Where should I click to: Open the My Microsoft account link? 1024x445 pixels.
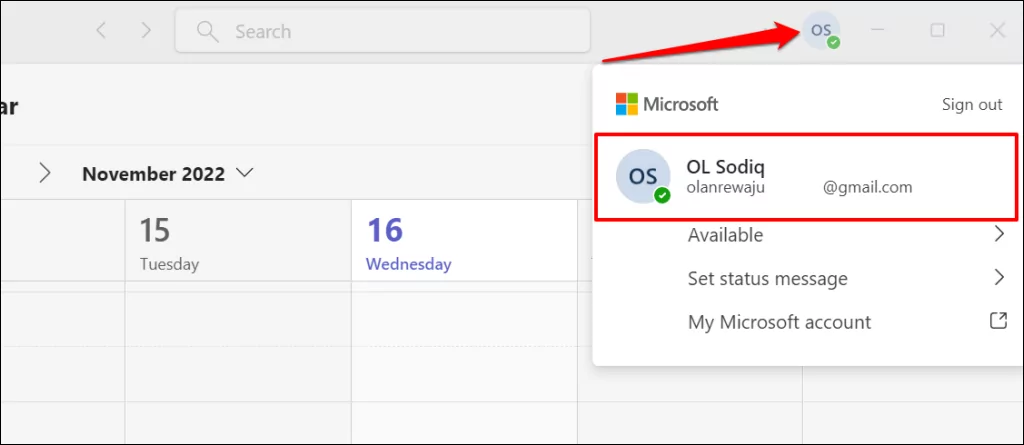click(779, 322)
